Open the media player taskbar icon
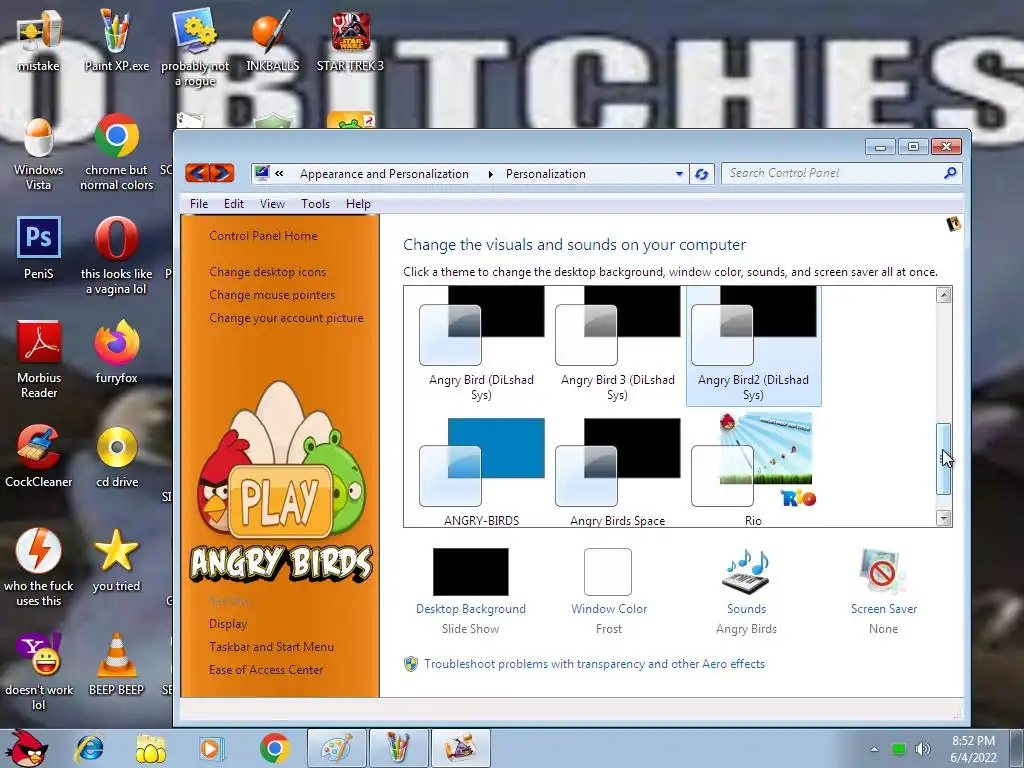Viewport: 1024px width, 768px height. pos(212,748)
